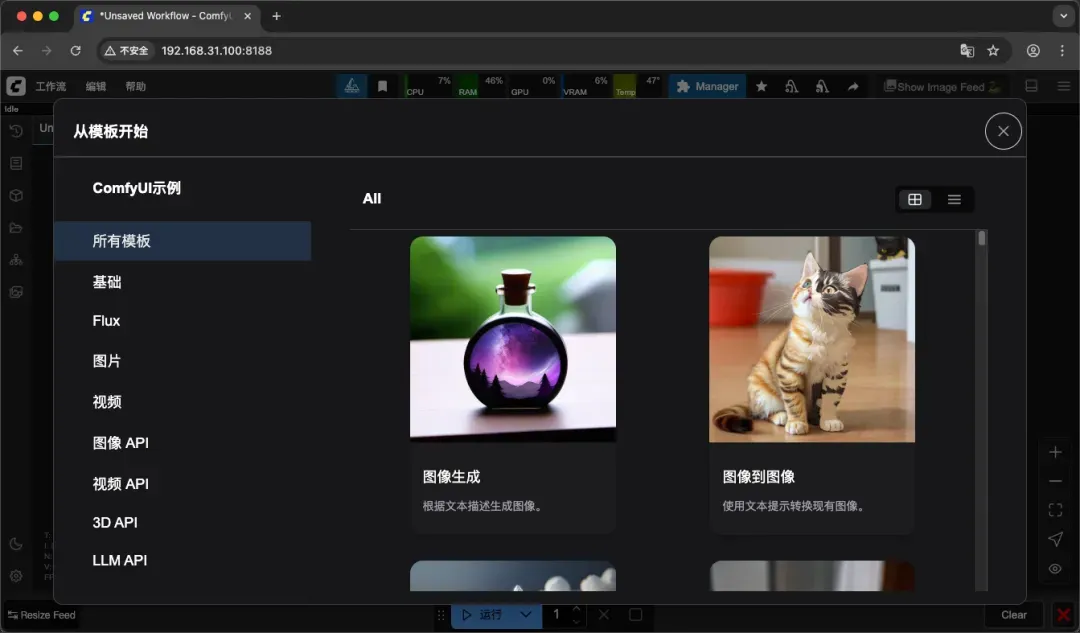Click the paper plane select mode icon

point(1055,539)
